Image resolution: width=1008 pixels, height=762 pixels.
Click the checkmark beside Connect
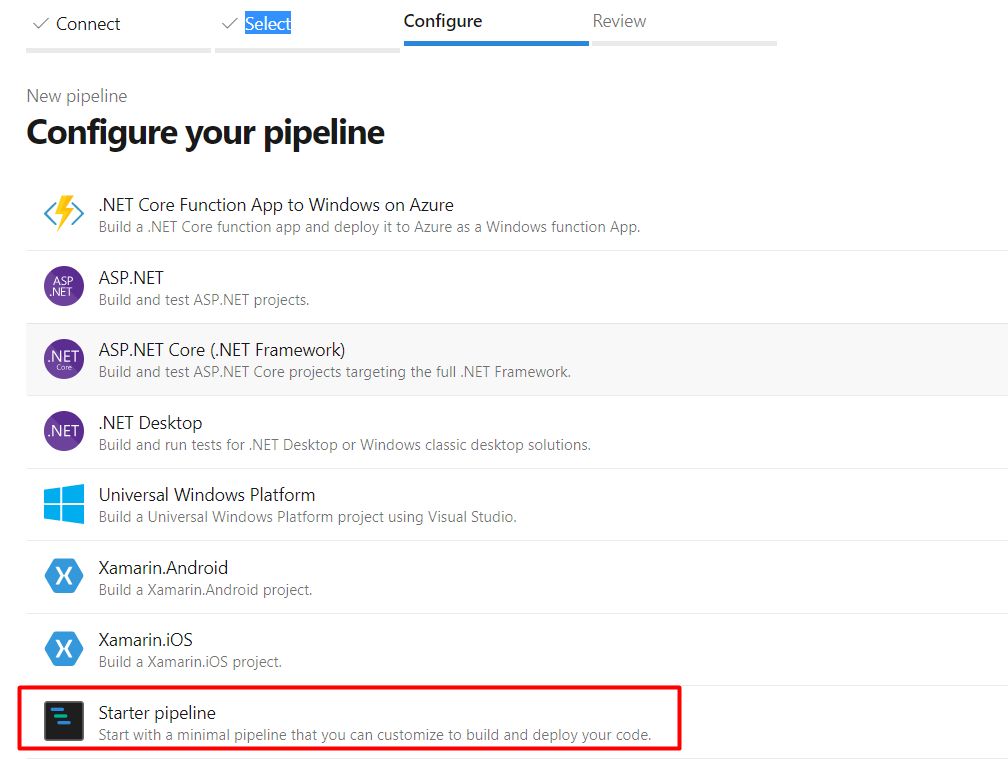41,24
